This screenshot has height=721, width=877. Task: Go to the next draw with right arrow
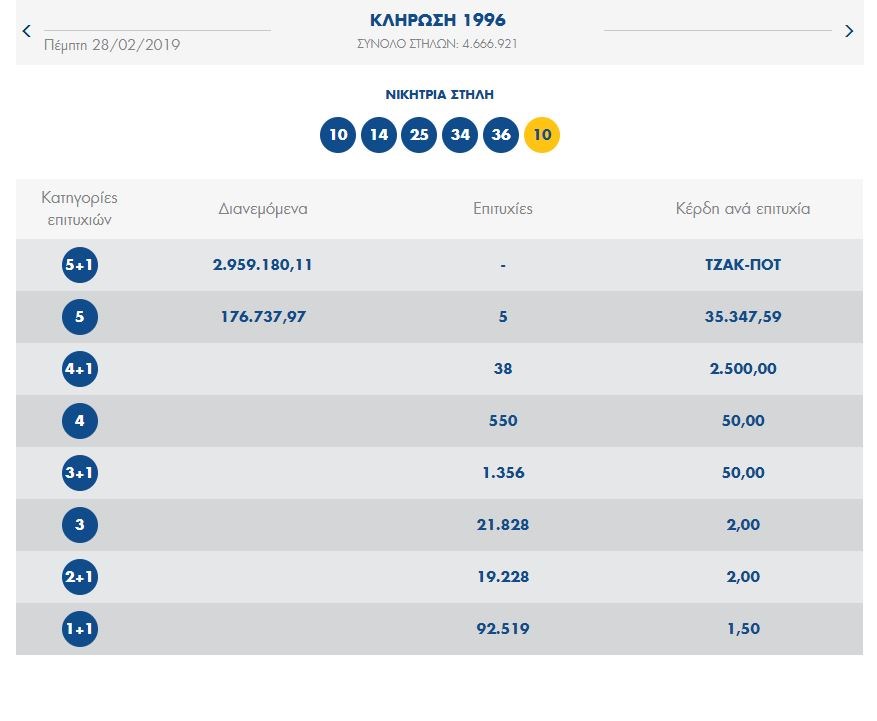tap(849, 31)
